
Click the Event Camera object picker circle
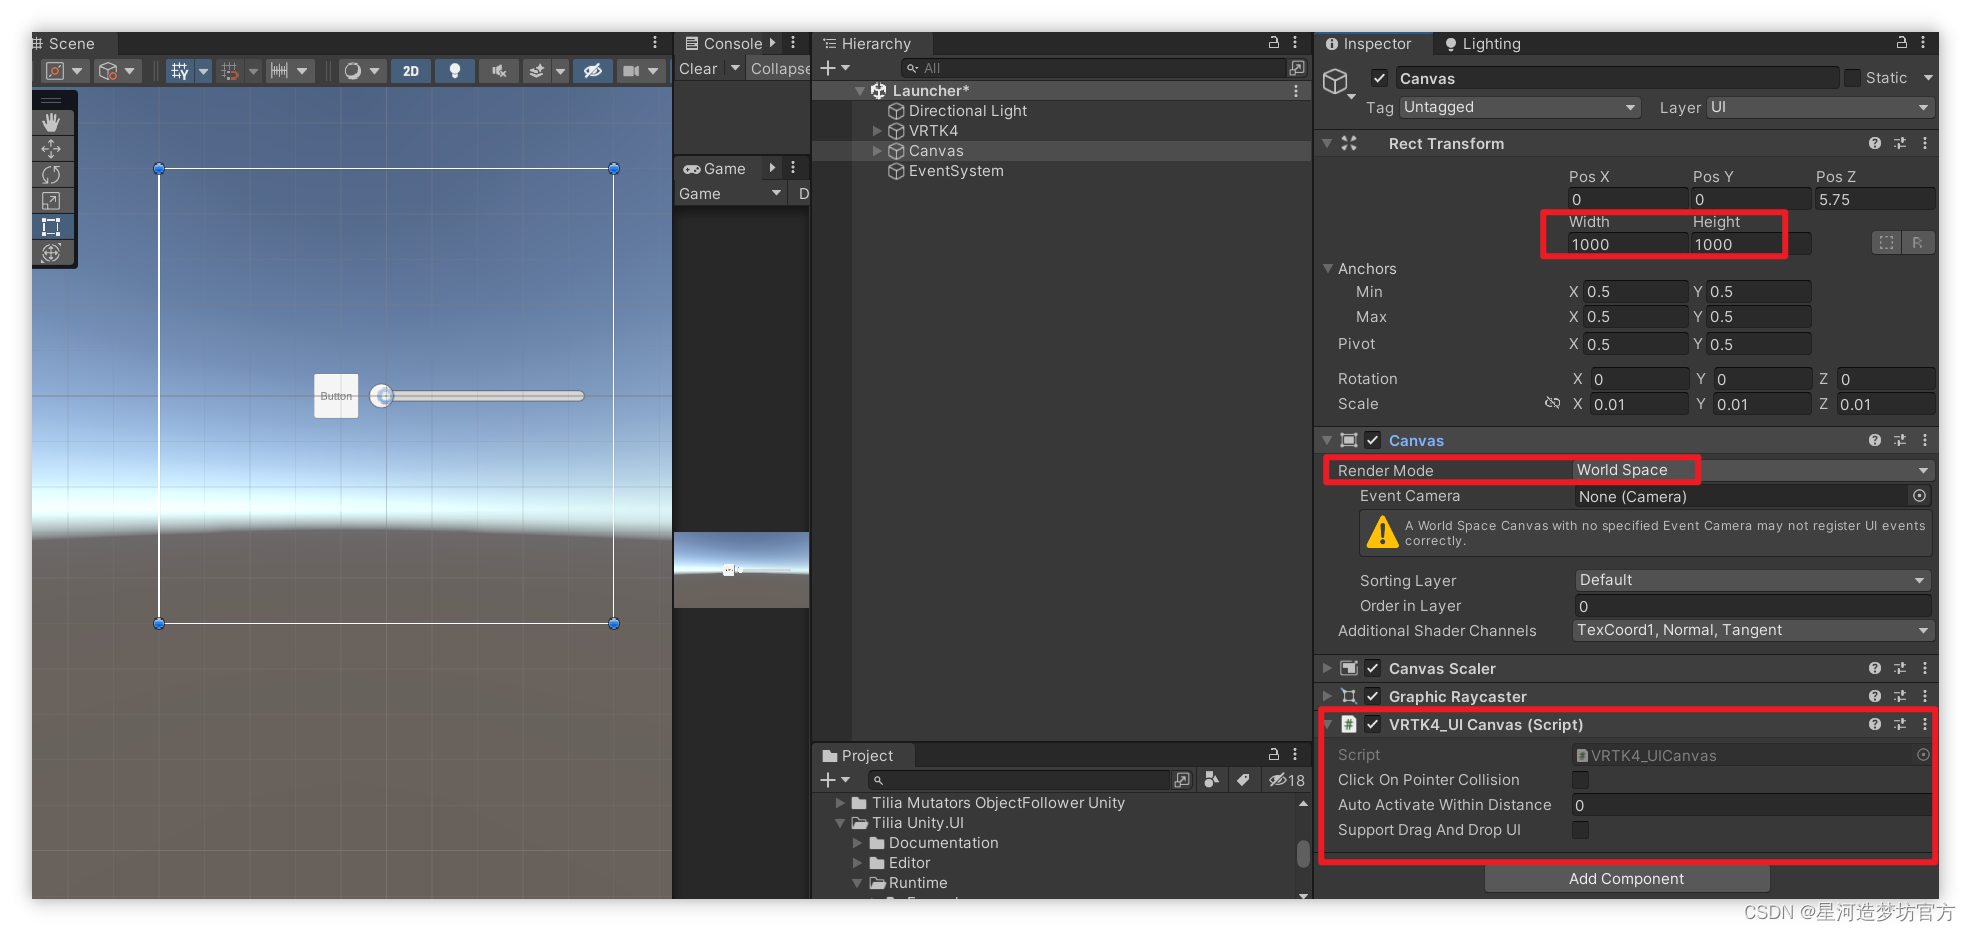[1919, 496]
